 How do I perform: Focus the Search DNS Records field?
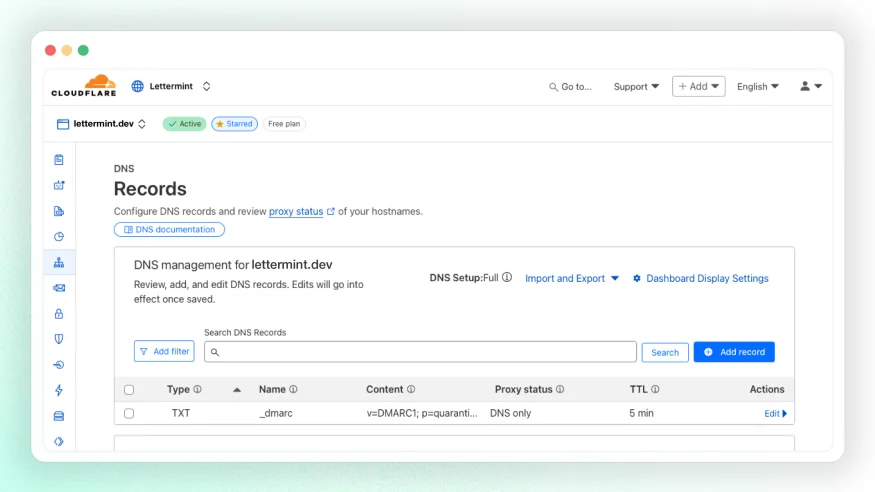click(x=420, y=352)
